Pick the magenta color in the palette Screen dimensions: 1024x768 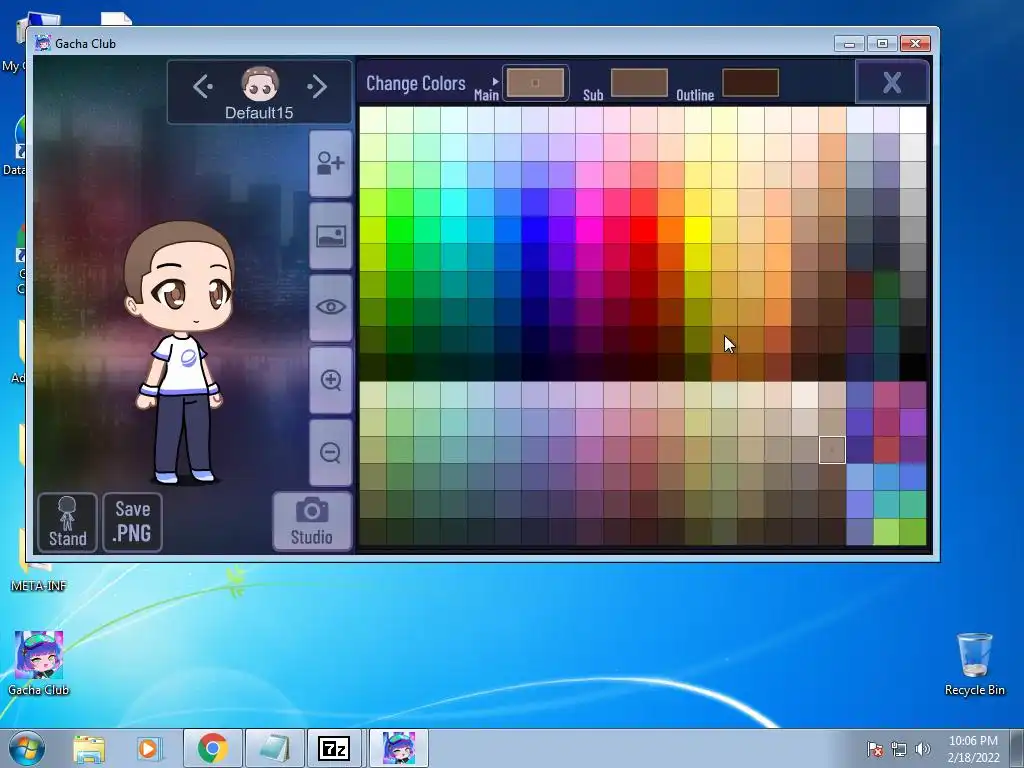[x=589, y=229]
